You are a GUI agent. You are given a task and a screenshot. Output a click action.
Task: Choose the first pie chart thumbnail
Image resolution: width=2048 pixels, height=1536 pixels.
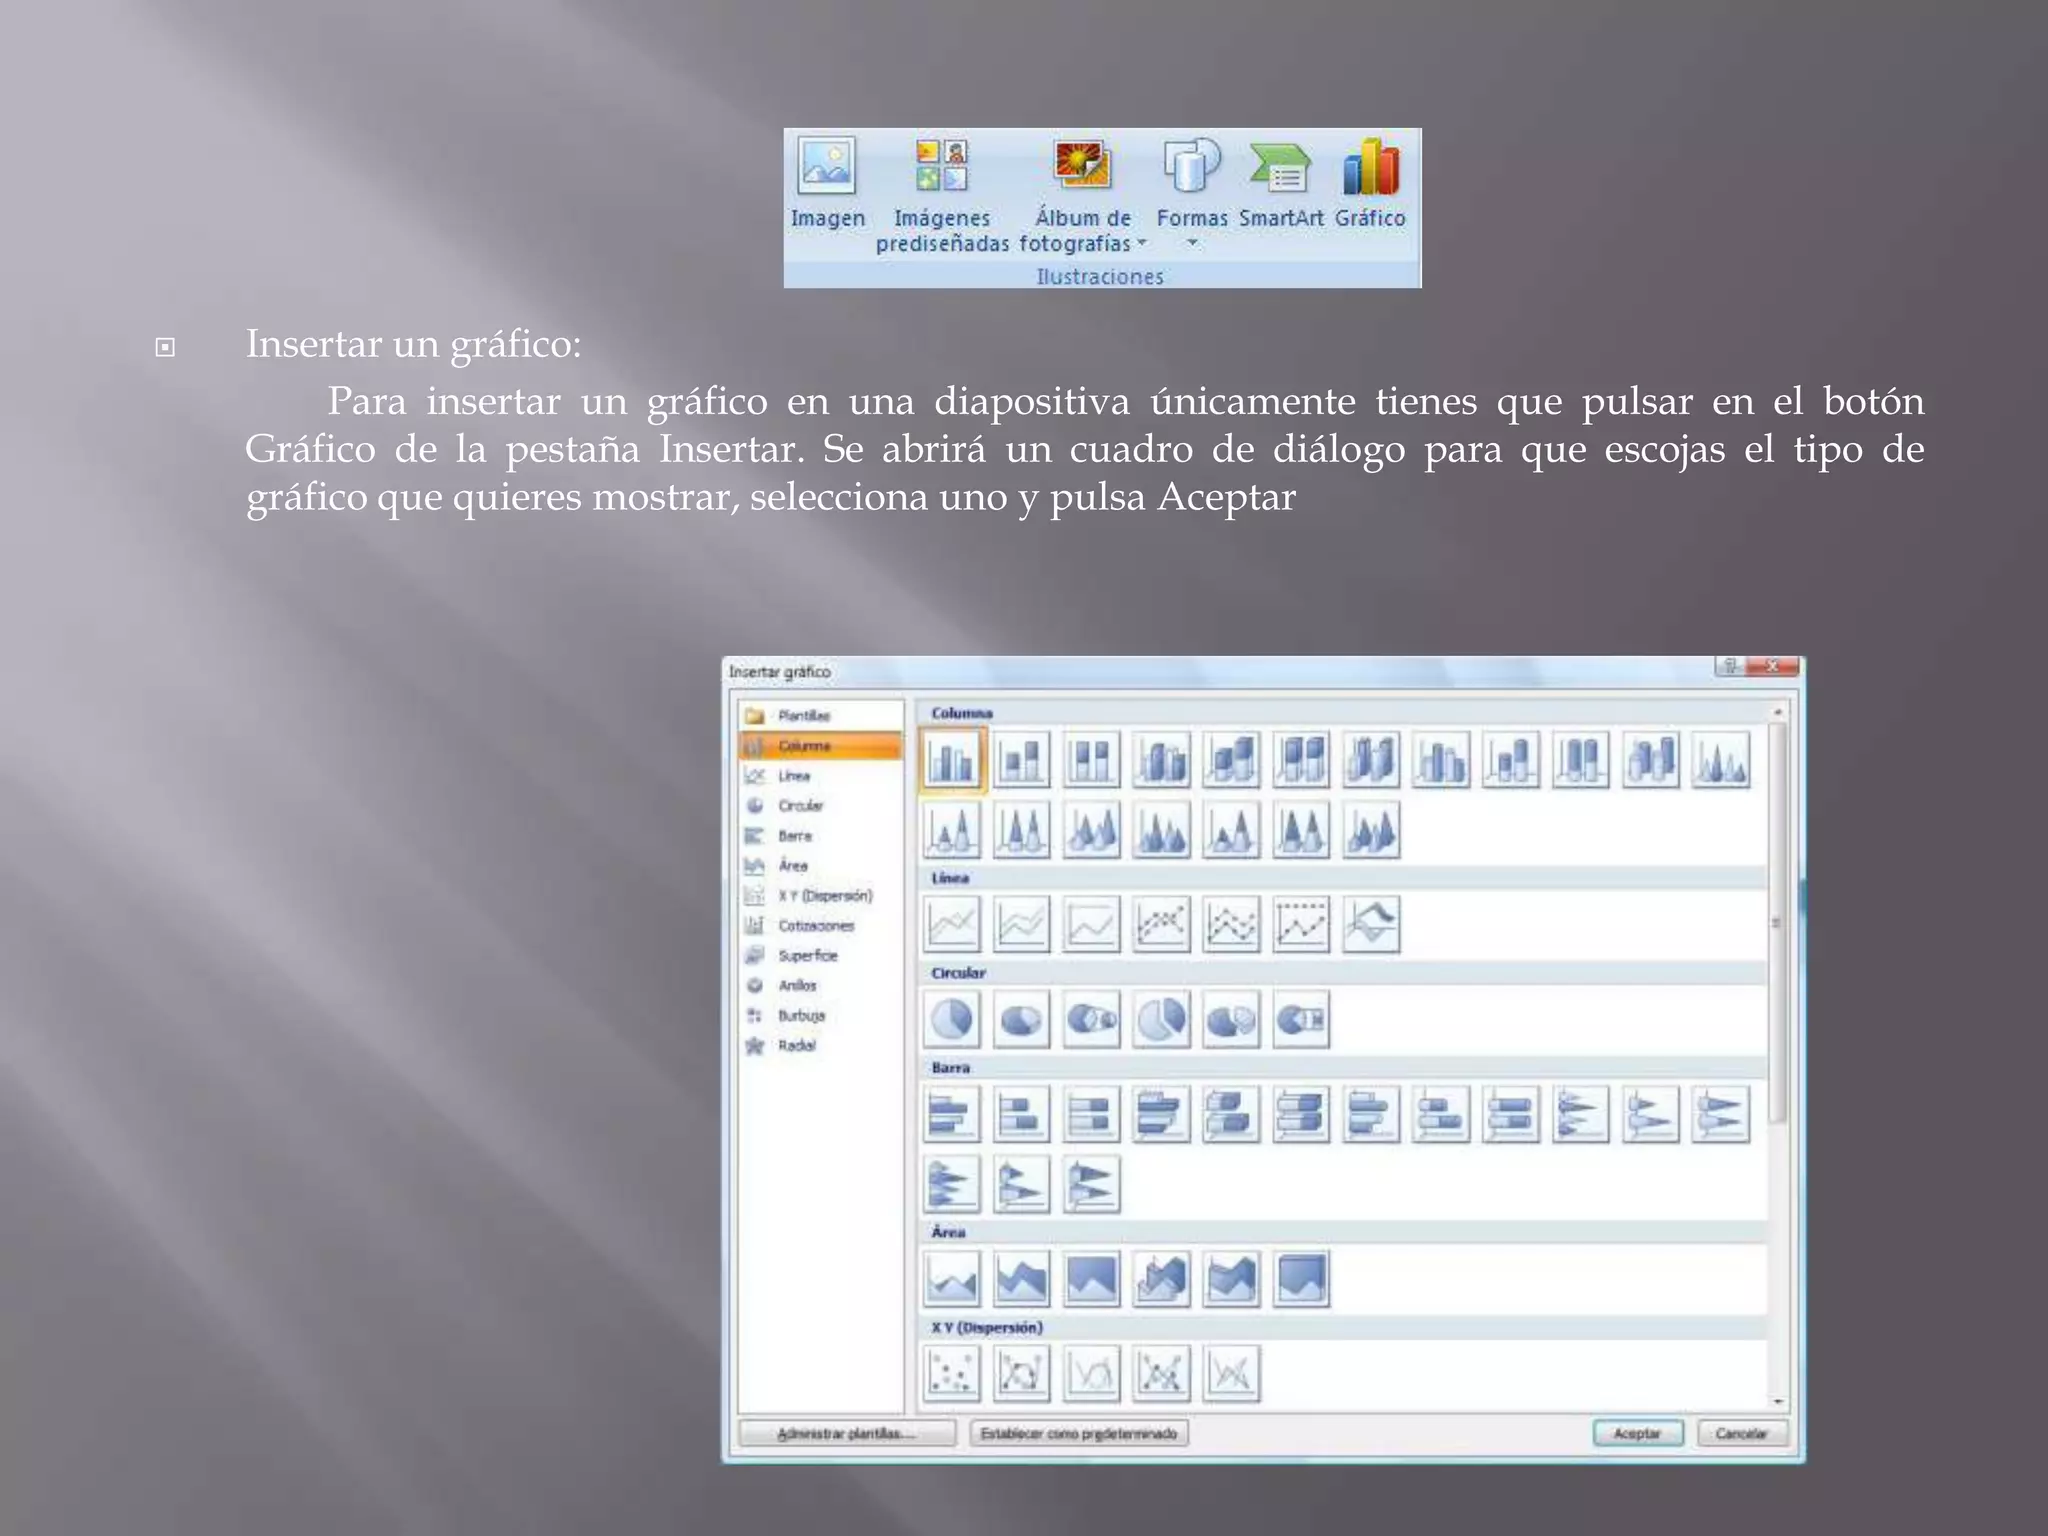(x=952, y=1019)
